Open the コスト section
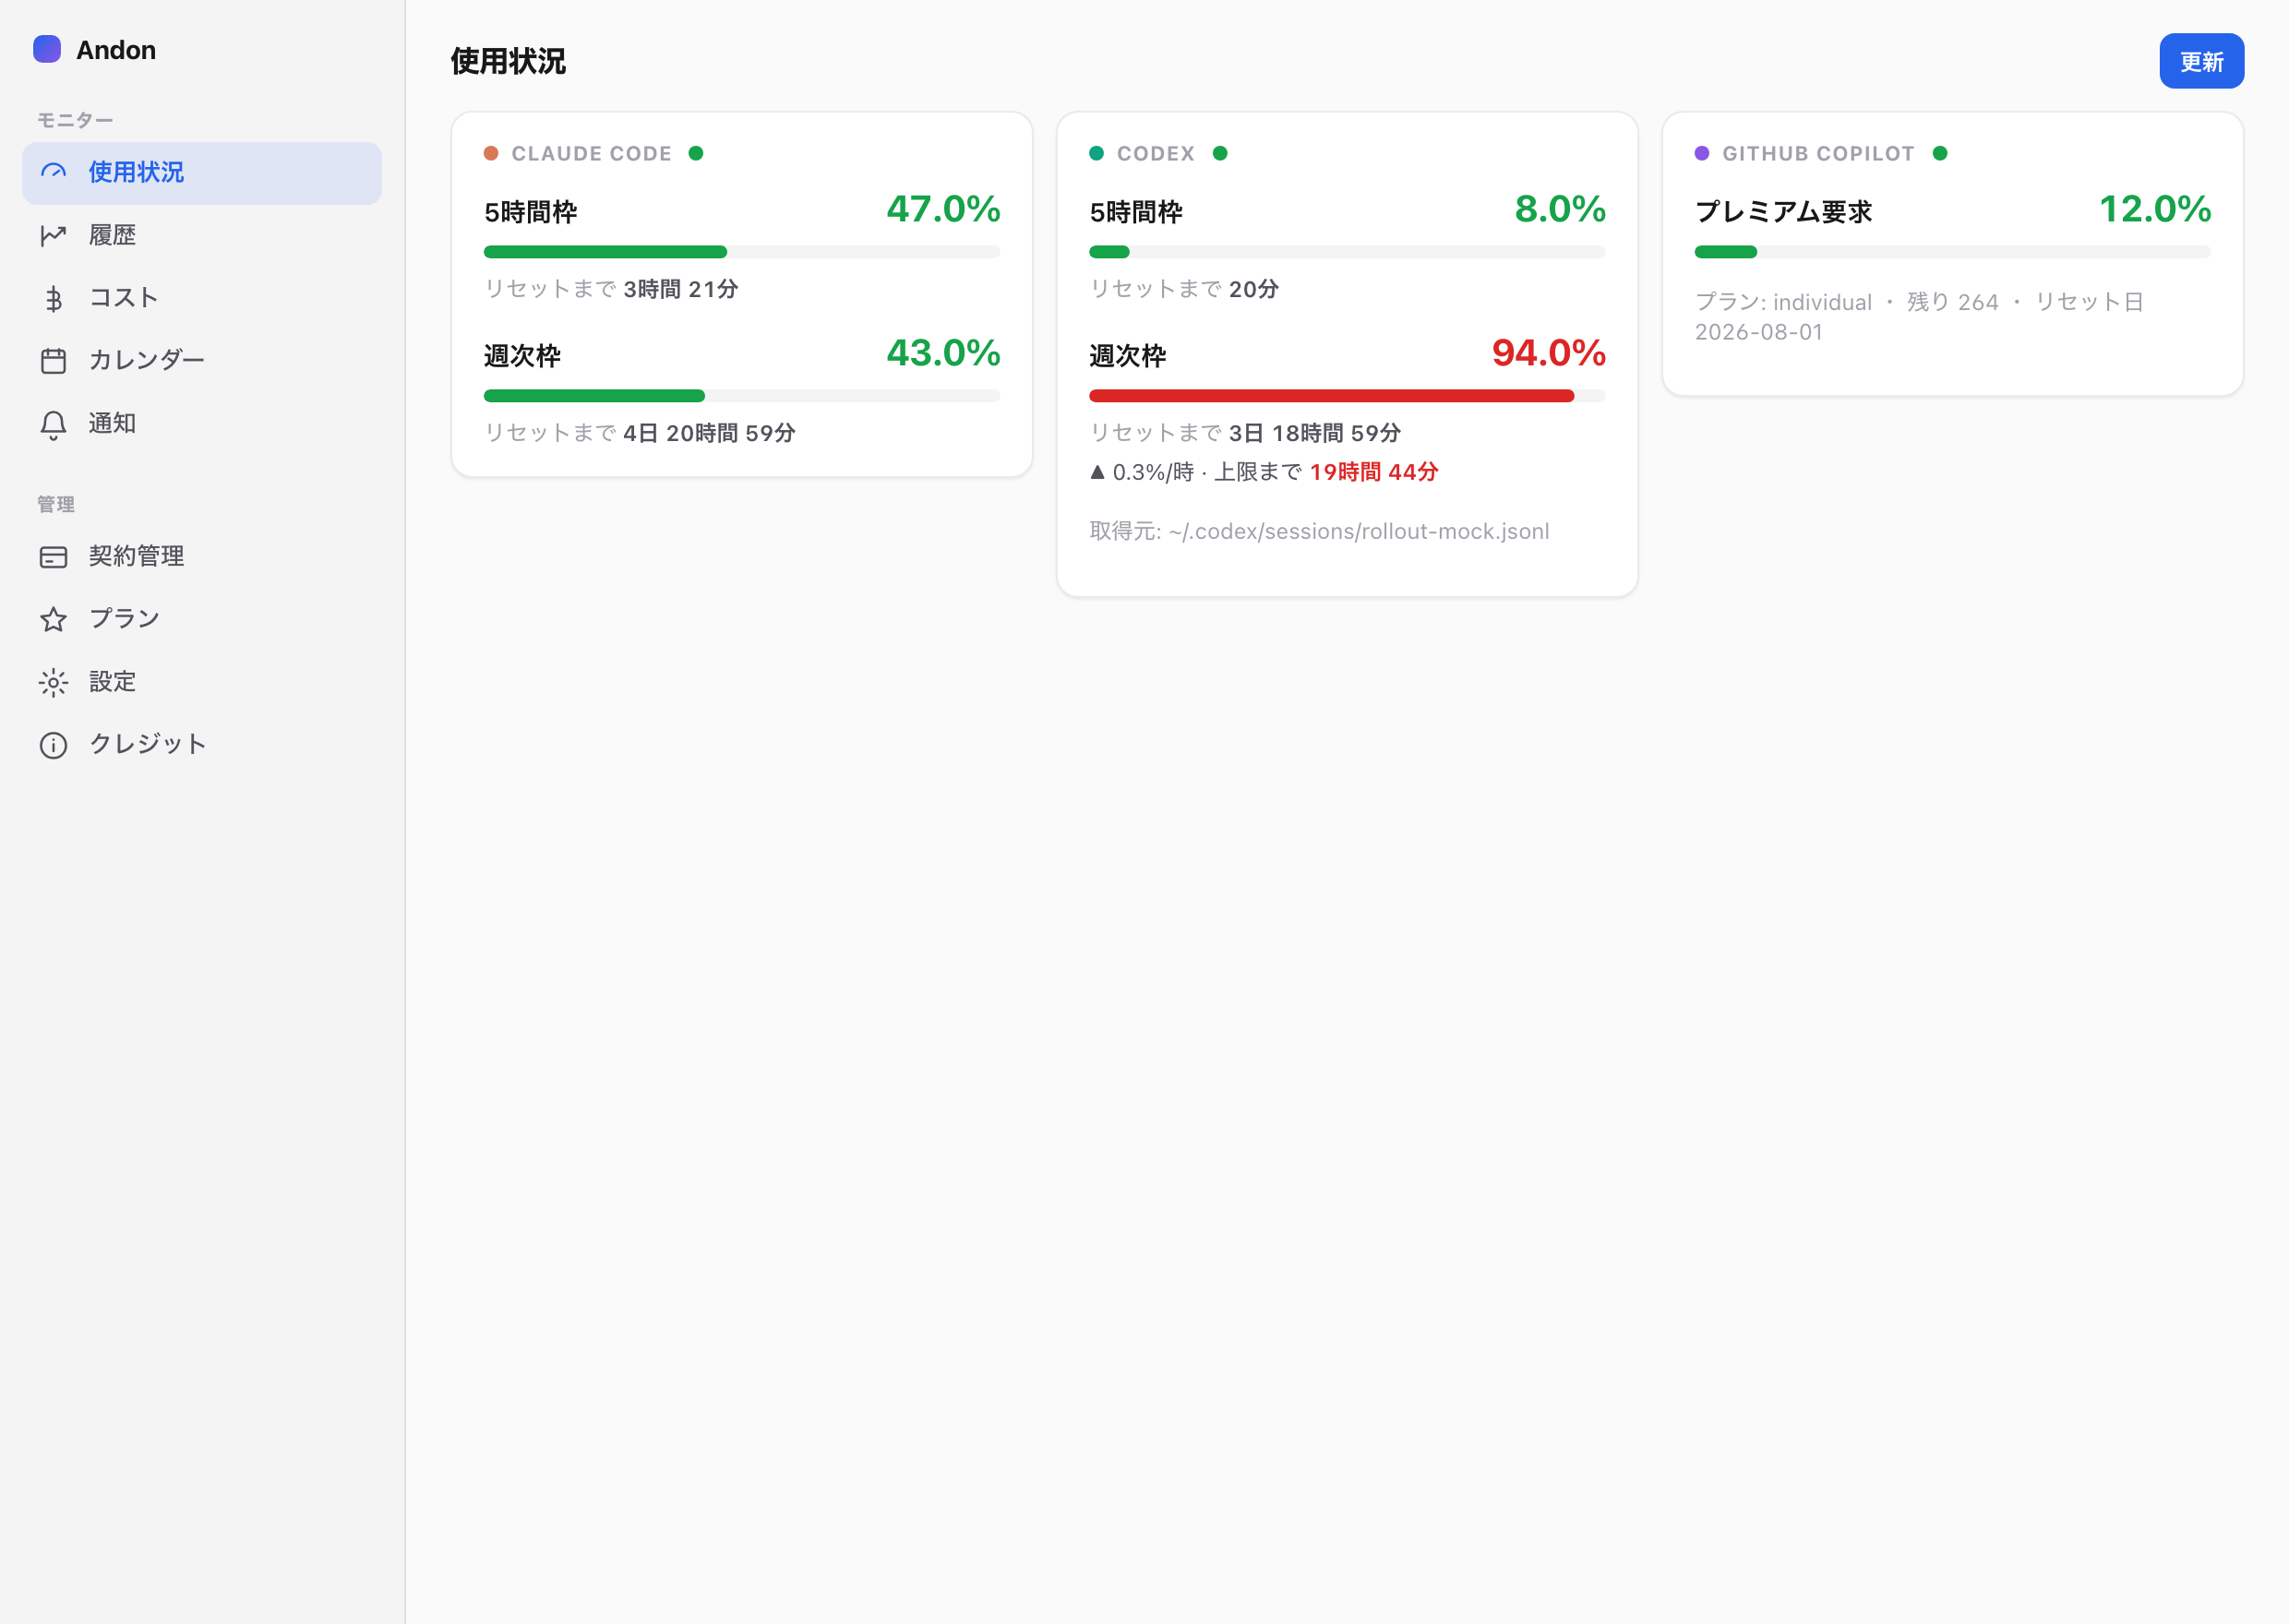Image resolution: width=2289 pixels, height=1624 pixels. (202, 298)
